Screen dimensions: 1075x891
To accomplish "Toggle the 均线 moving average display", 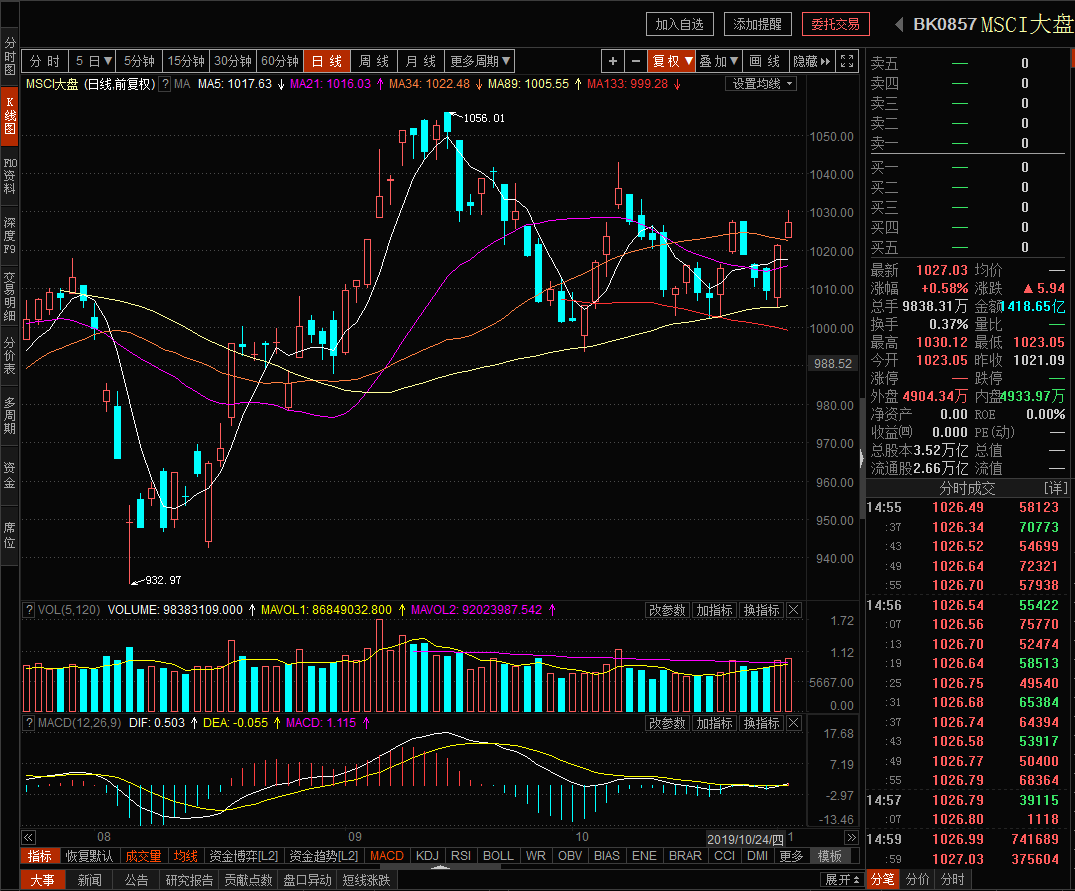I will click(185, 856).
